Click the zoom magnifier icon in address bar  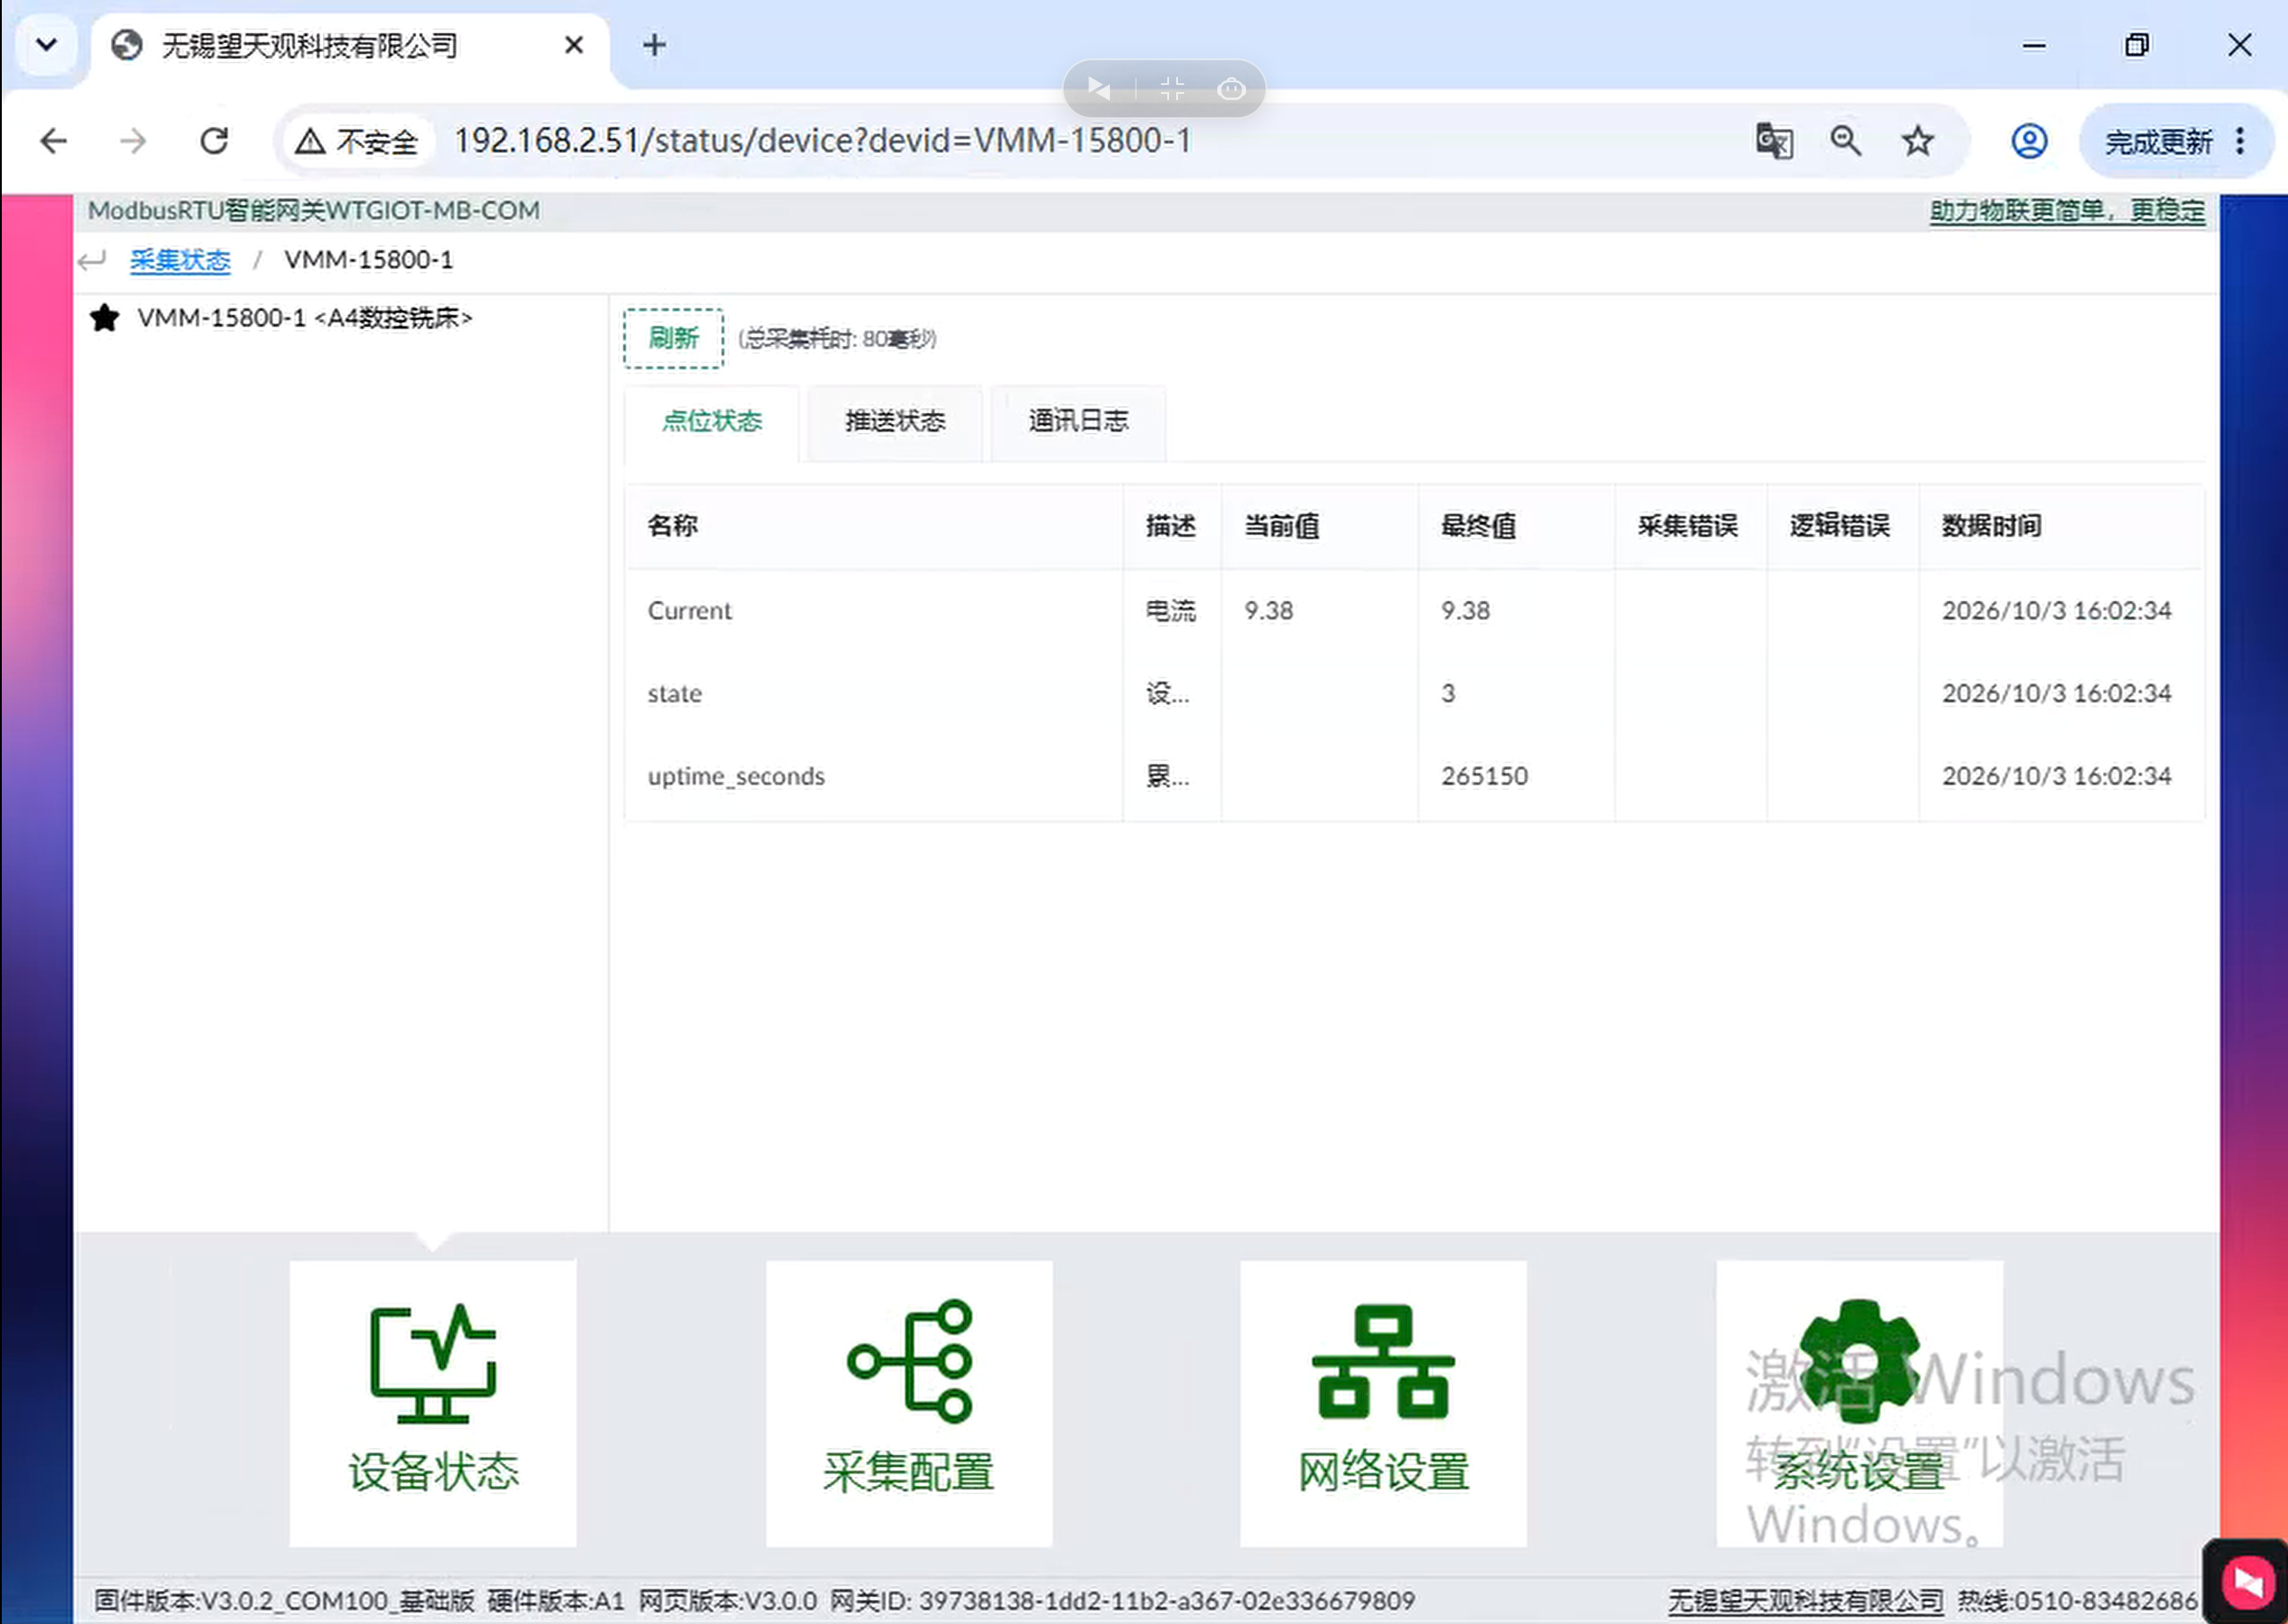point(1846,141)
